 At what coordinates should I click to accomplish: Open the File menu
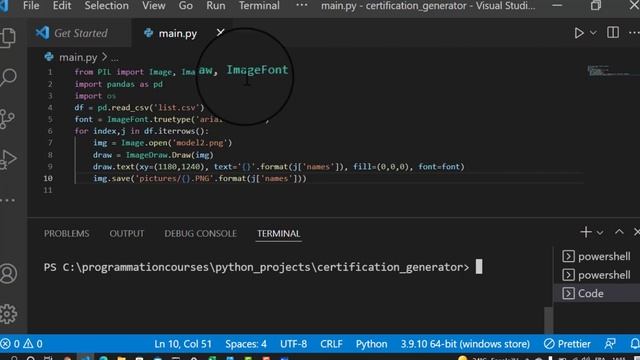coord(31,6)
